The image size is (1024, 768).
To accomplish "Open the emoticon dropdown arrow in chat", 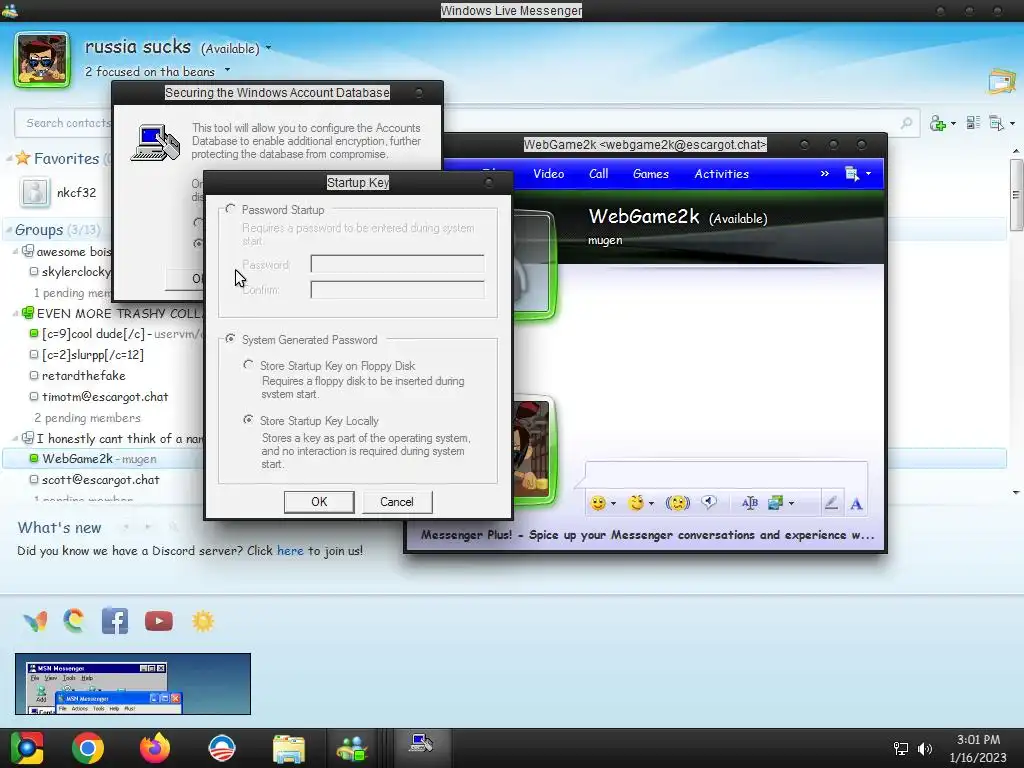I will tap(613, 504).
